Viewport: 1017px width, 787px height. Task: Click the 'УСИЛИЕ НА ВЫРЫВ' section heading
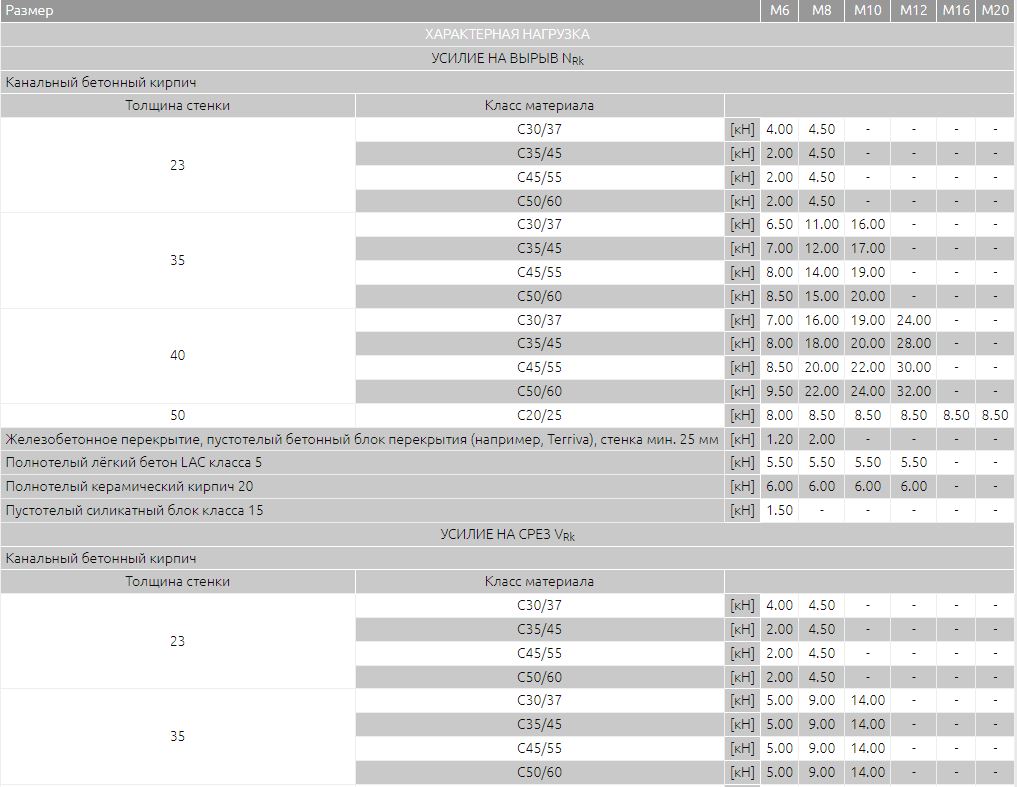pos(508,58)
